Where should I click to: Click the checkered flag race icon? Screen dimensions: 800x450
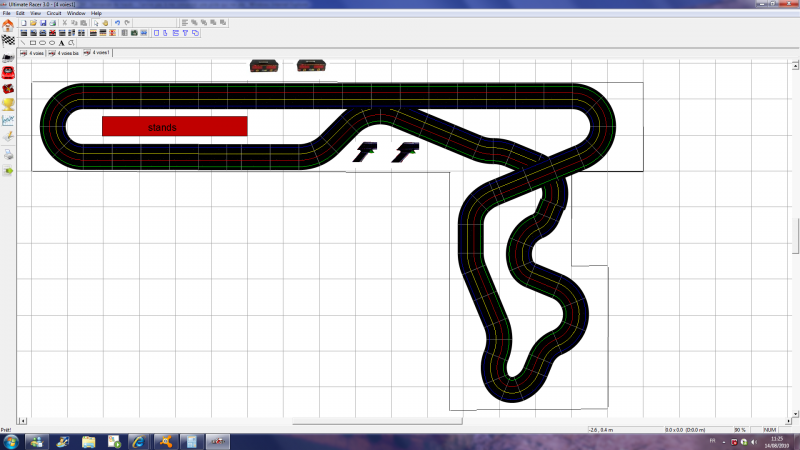[x=8, y=40]
